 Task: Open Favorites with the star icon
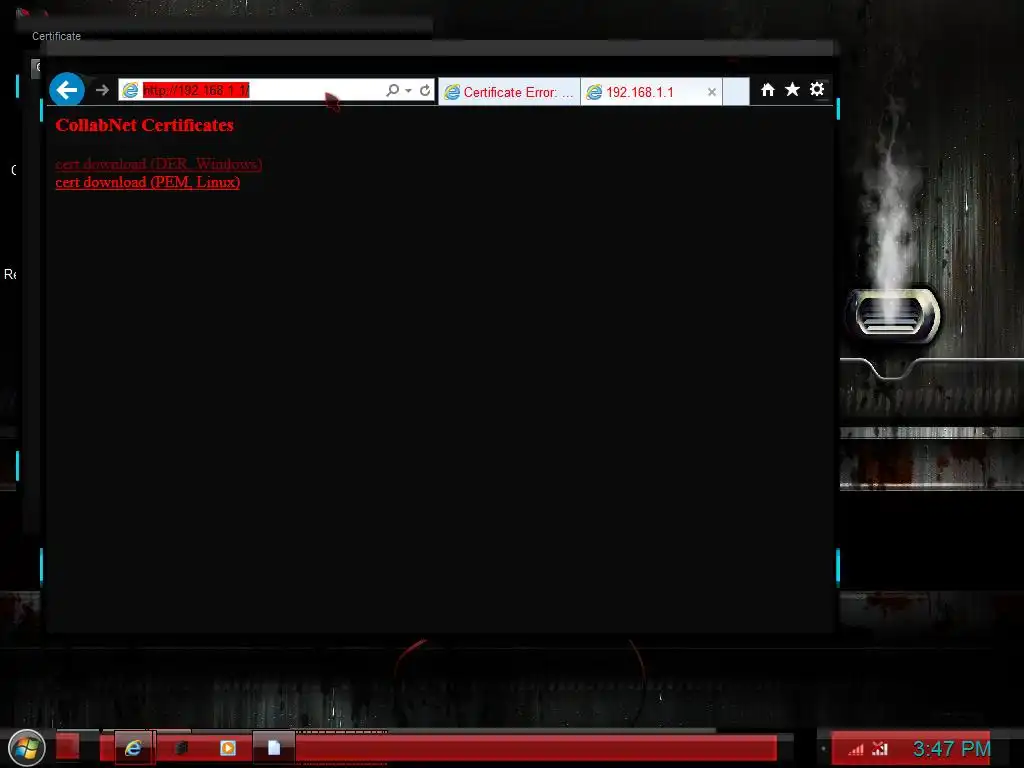(x=792, y=89)
